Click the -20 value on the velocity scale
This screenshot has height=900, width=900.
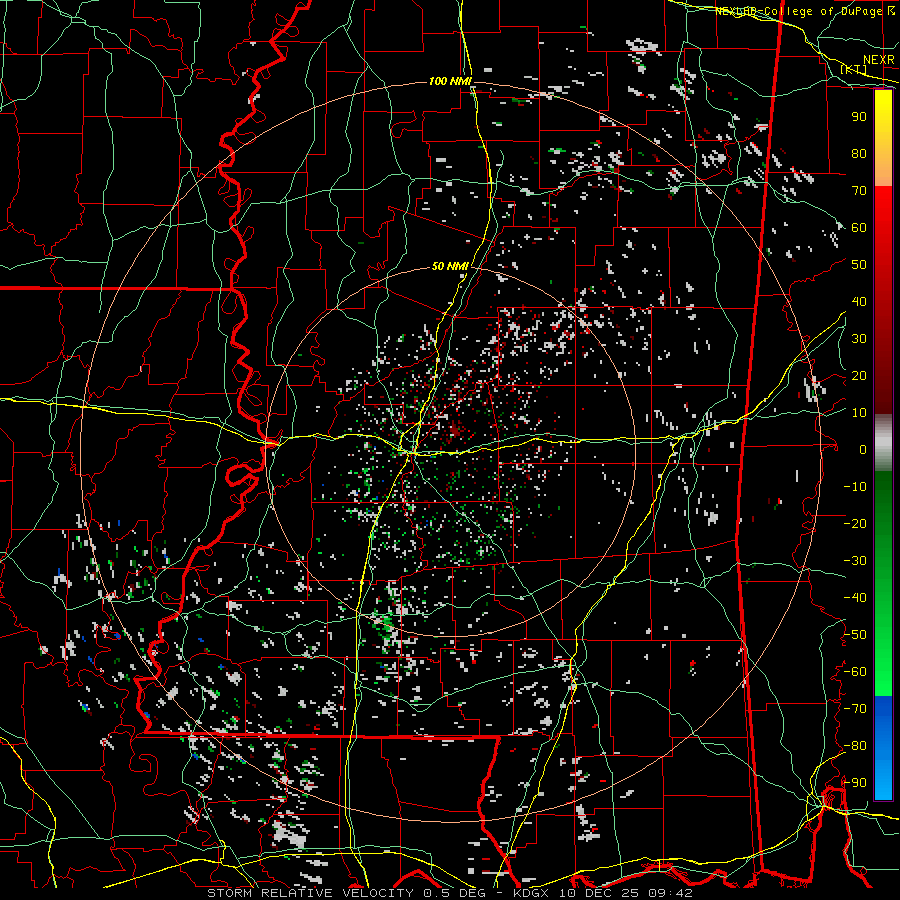[855, 524]
